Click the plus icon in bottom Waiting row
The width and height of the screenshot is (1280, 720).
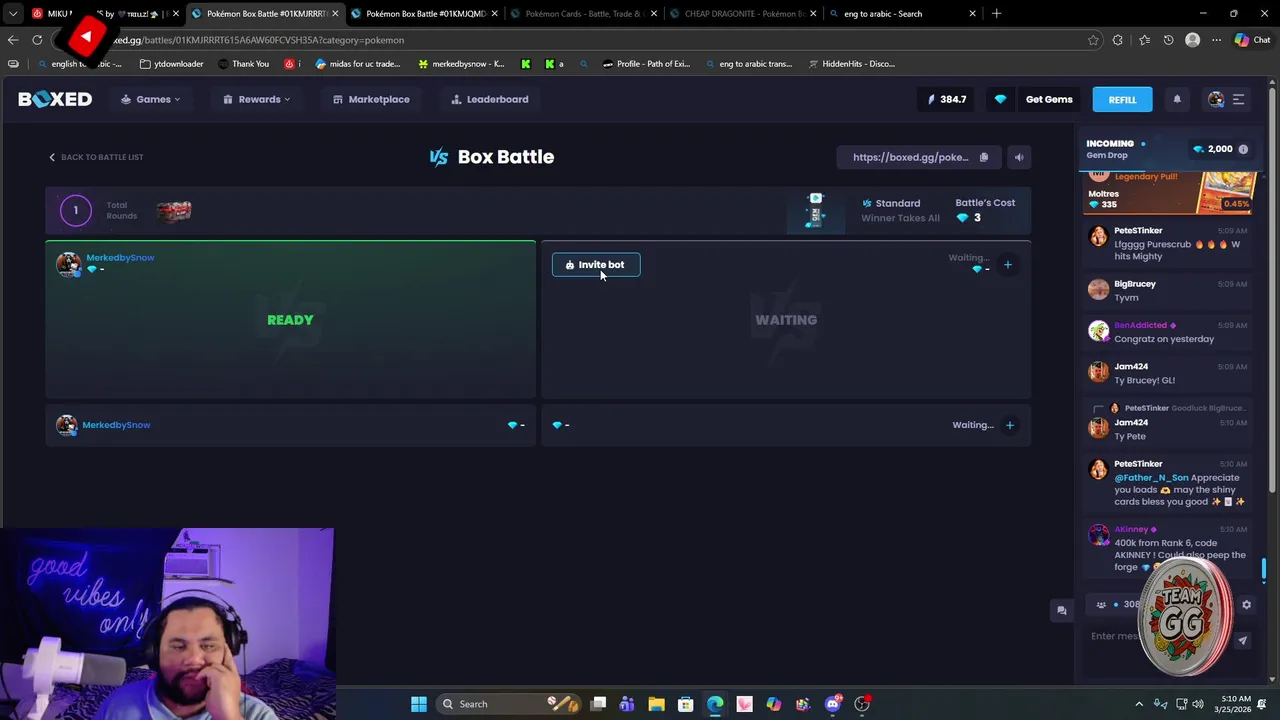pos(1009,425)
